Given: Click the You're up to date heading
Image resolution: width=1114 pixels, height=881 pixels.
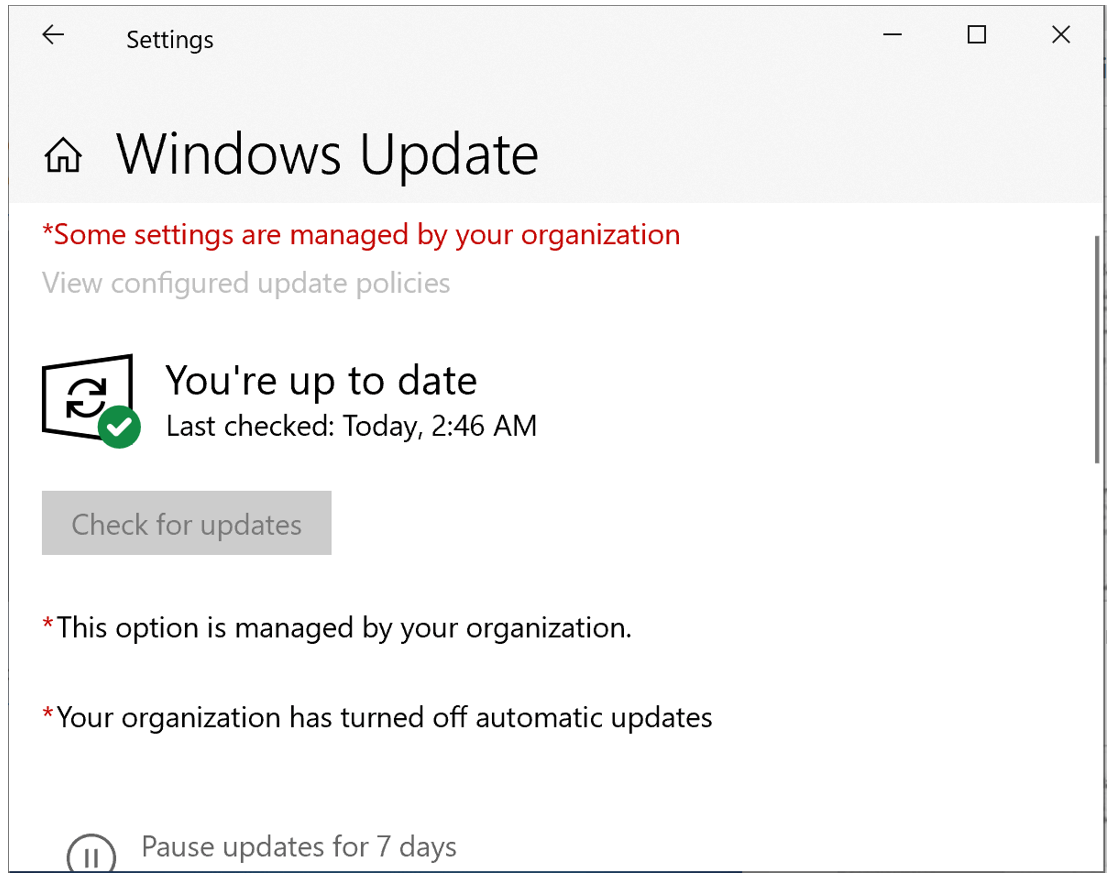Looking at the screenshot, I should pos(320,380).
